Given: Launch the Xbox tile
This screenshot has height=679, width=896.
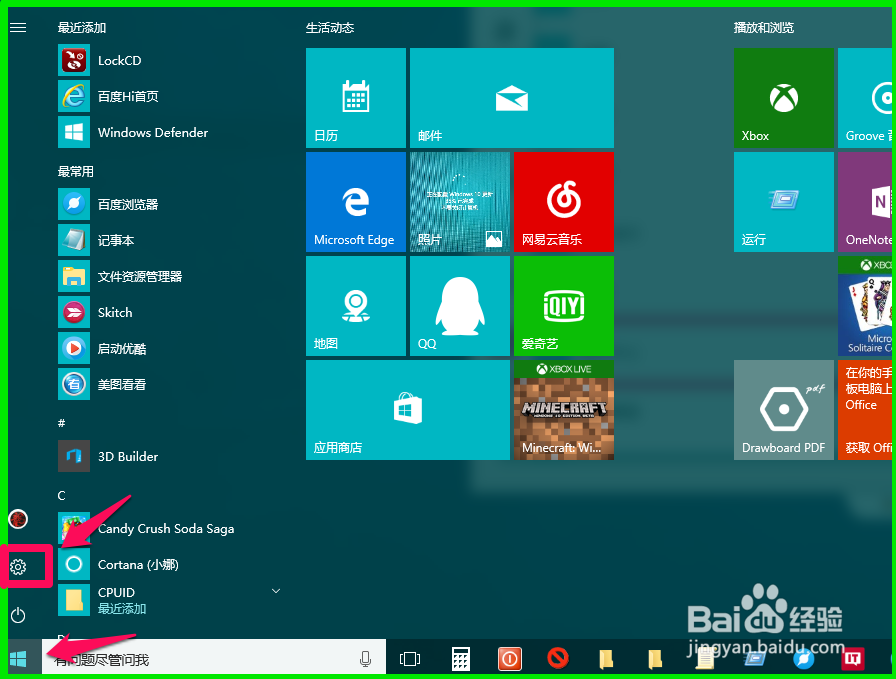Looking at the screenshot, I should pos(784,98).
